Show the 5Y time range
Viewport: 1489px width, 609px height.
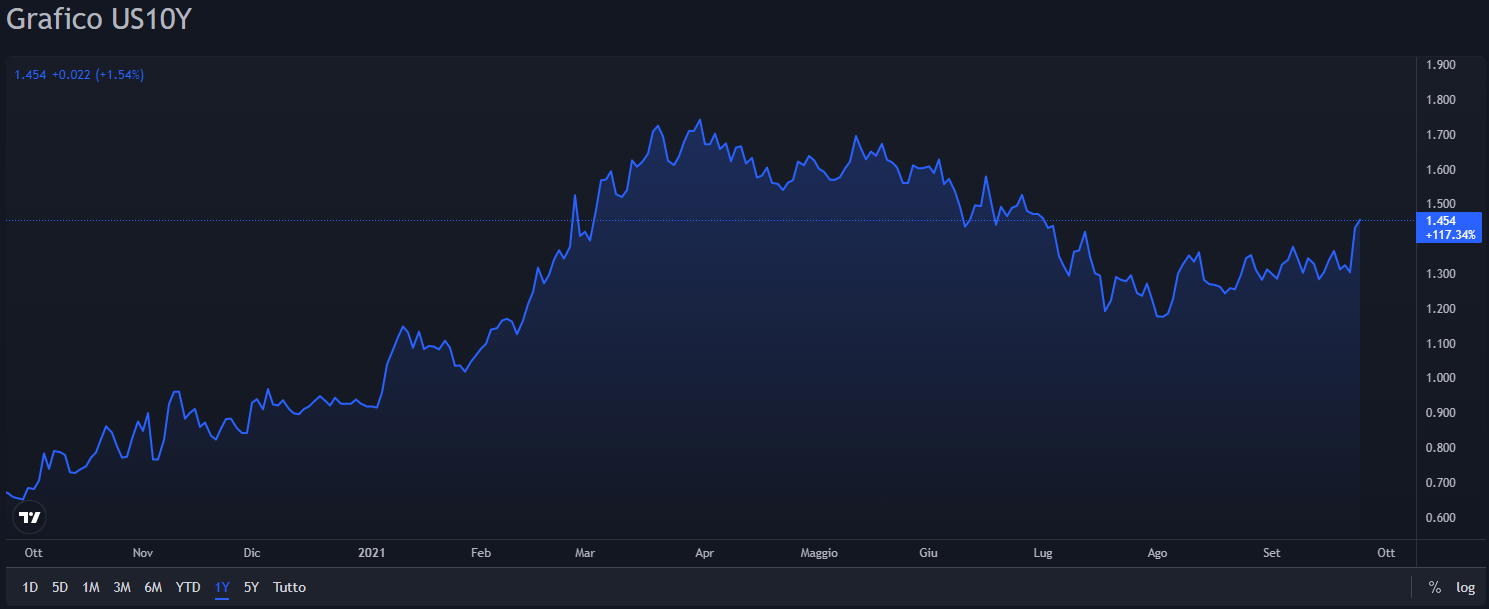[x=251, y=587]
